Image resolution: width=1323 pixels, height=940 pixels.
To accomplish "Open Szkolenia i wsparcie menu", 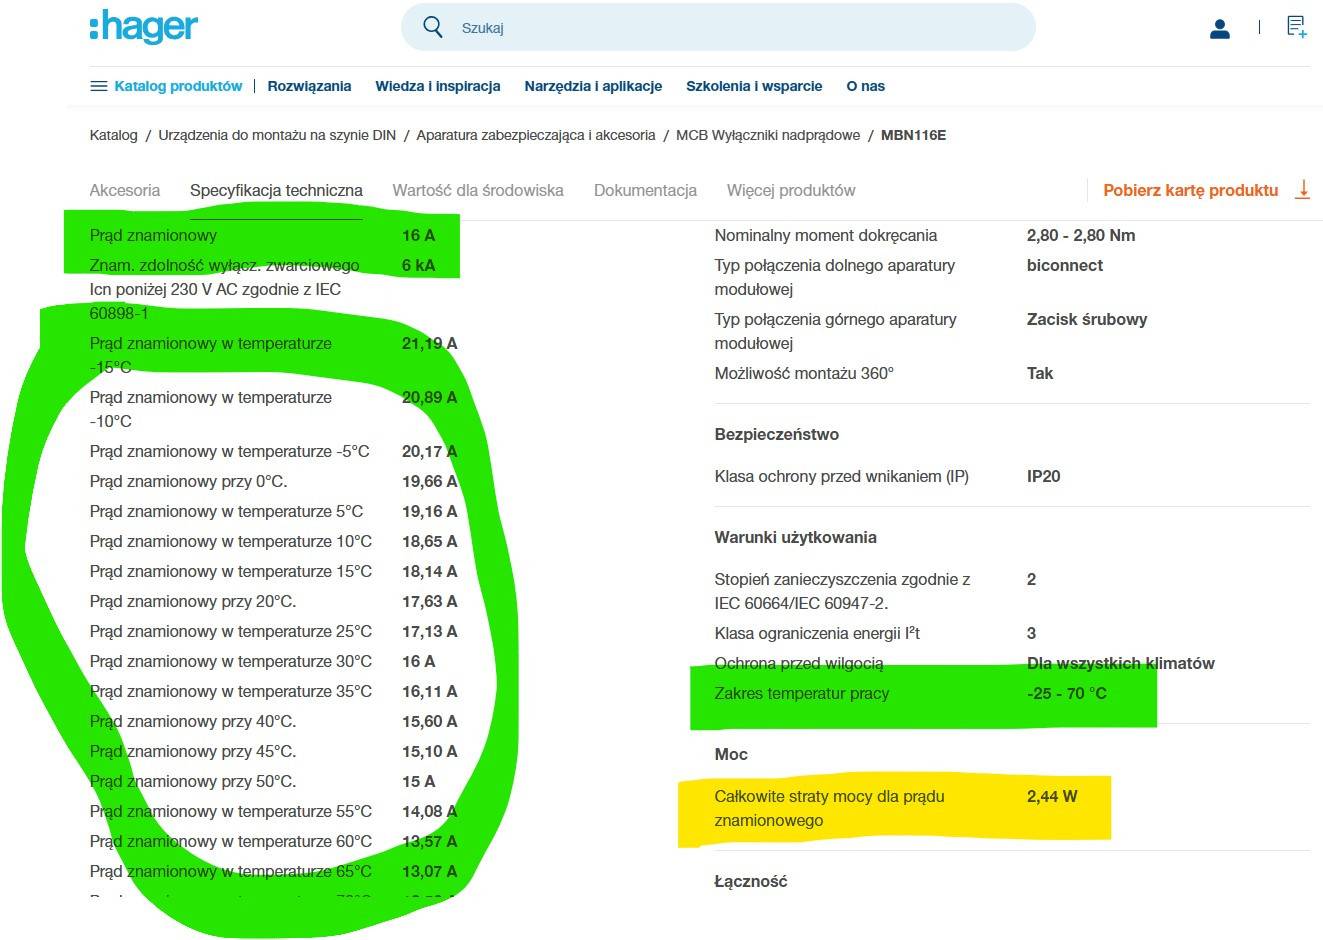I will coord(754,86).
